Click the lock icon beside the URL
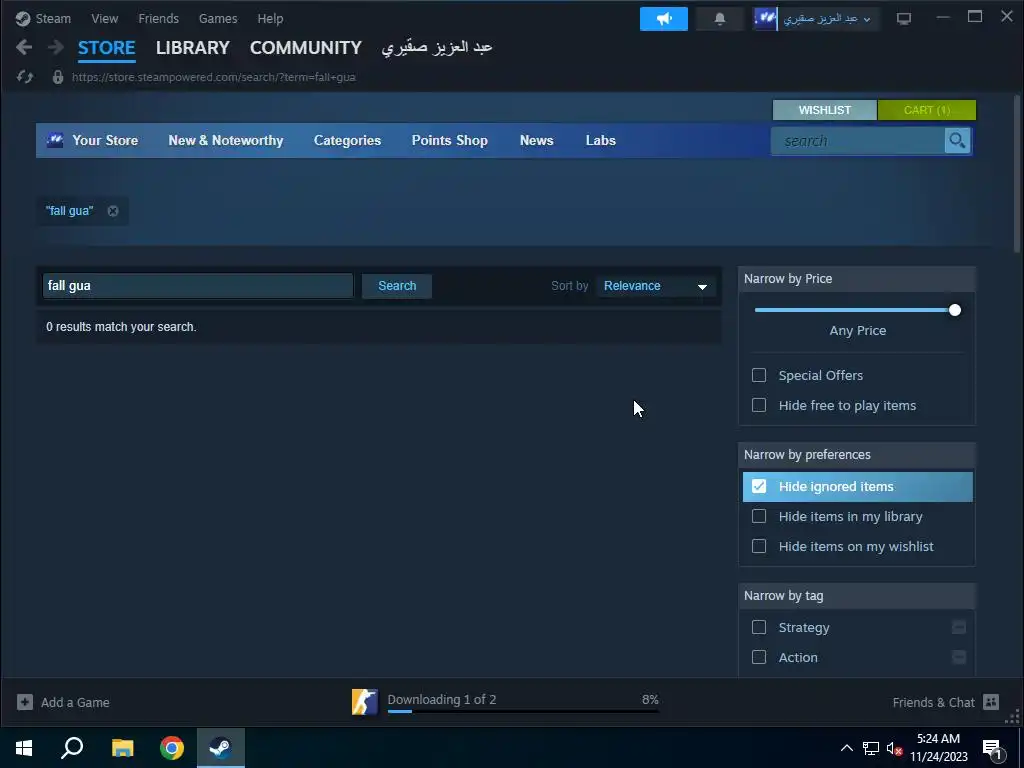The width and height of the screenshot is (1024, 768). coord(57,77)
